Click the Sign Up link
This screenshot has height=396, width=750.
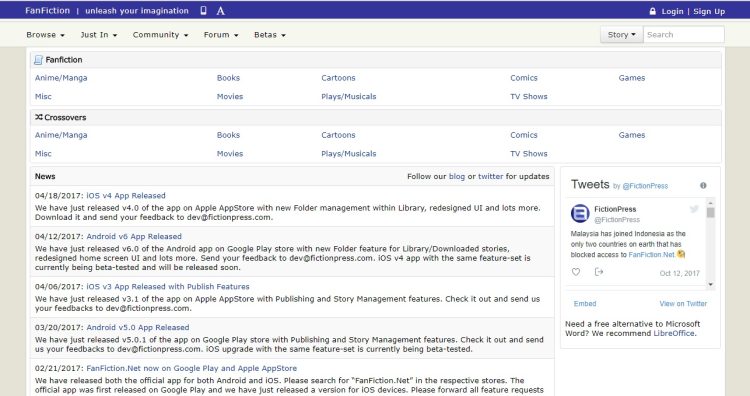(709, 11)
